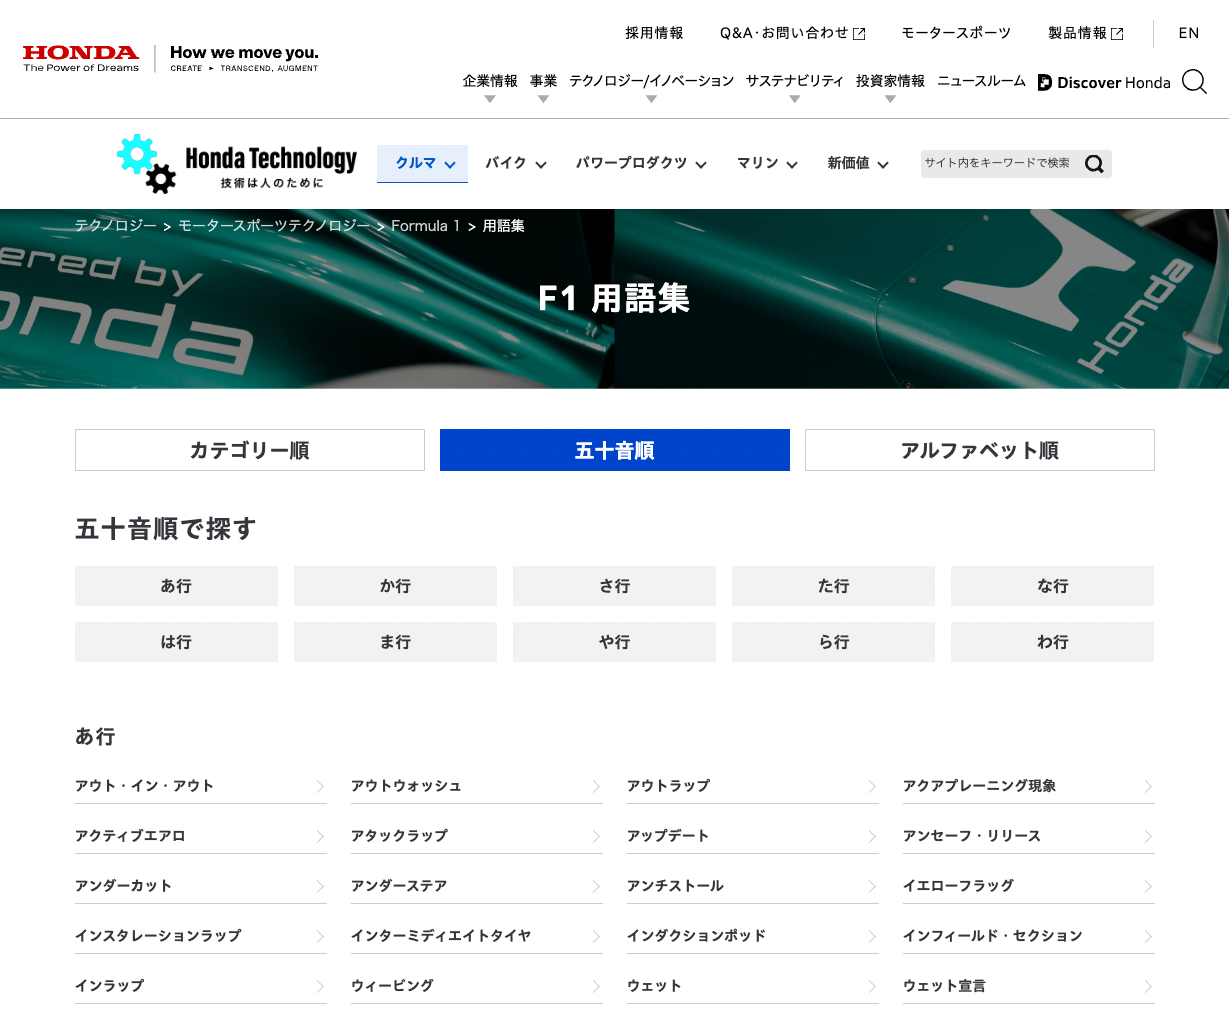Open site search with the magnifier icon
This screenshot has height=1015, width=1229.
point(1194,82)
